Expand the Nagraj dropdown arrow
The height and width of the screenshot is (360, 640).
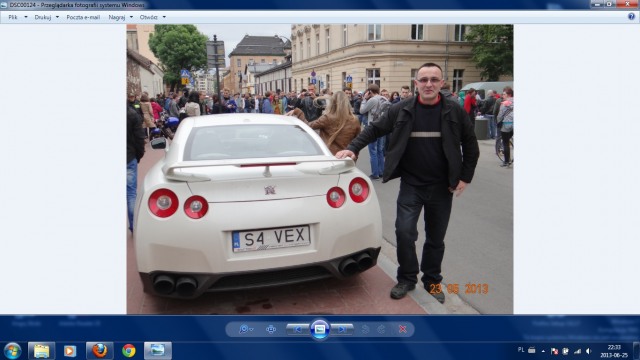point(131,17)
